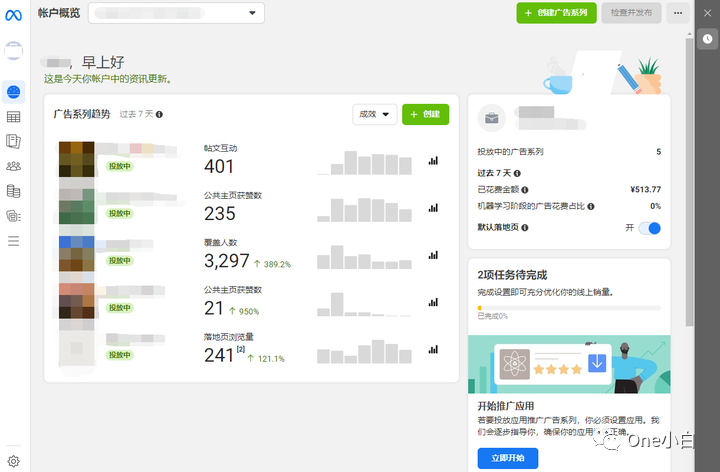The height and width of the screenshot is (472, 720).
Task: Close the panel with the X icon
Action: click(x=708, y=13)
